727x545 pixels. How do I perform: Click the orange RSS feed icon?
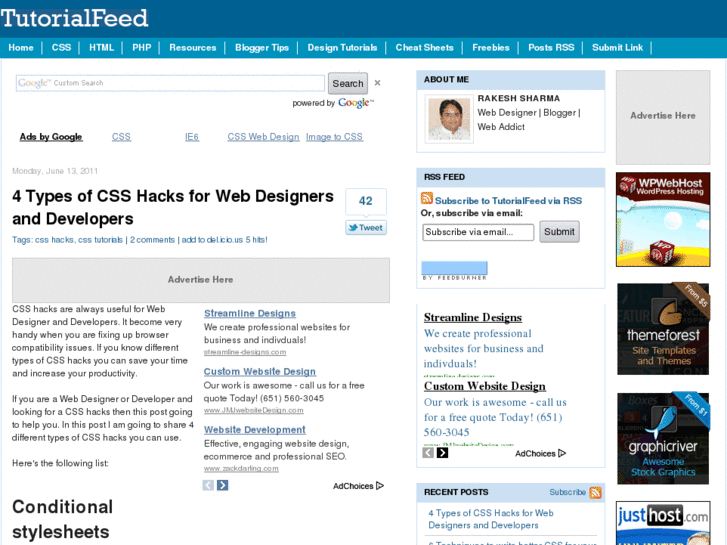(x=427, y=198)
